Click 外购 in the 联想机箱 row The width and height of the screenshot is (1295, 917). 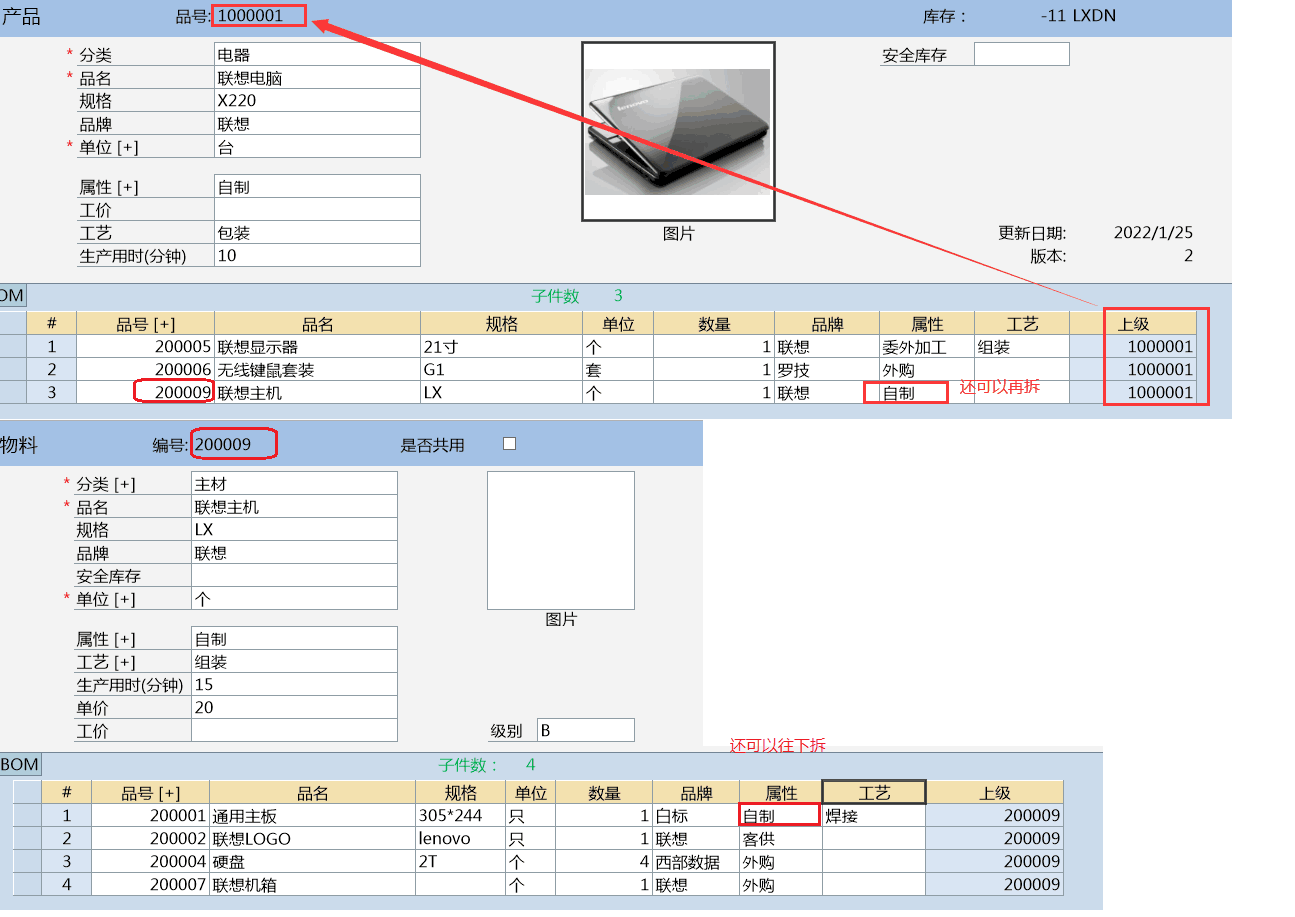780,885
